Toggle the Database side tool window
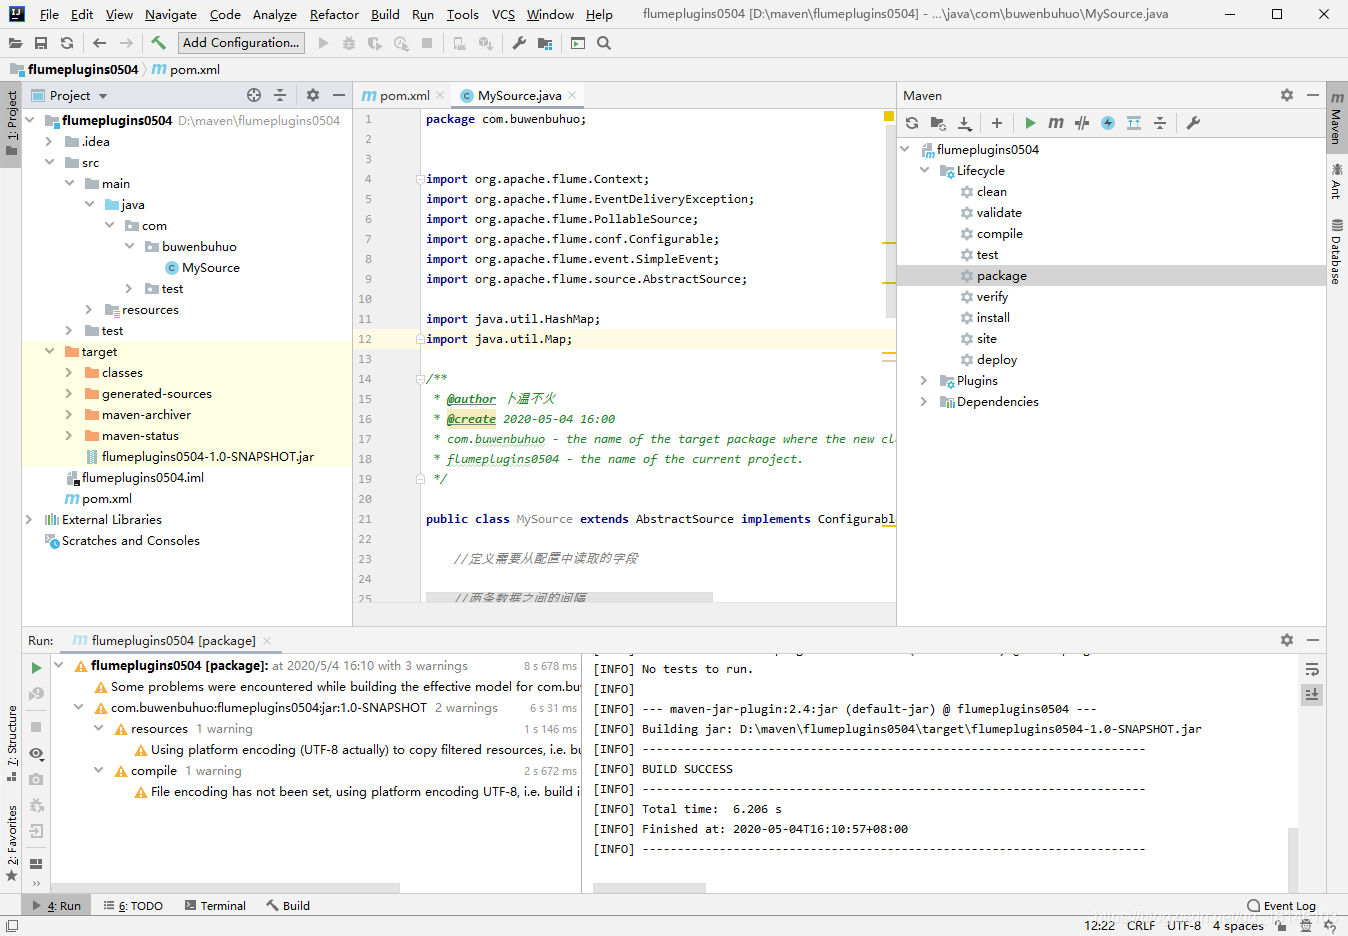Viewport: 1348px width, 936px height. coord(1337,253)
